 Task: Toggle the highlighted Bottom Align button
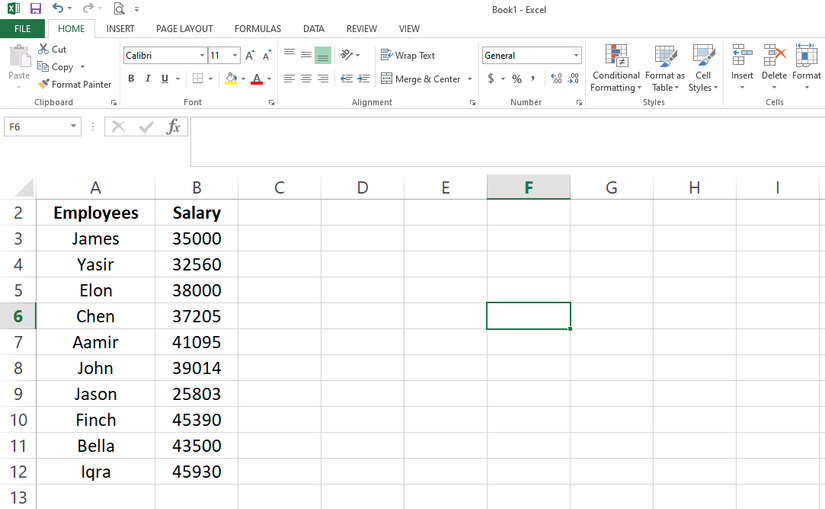[x=323, y=55]
